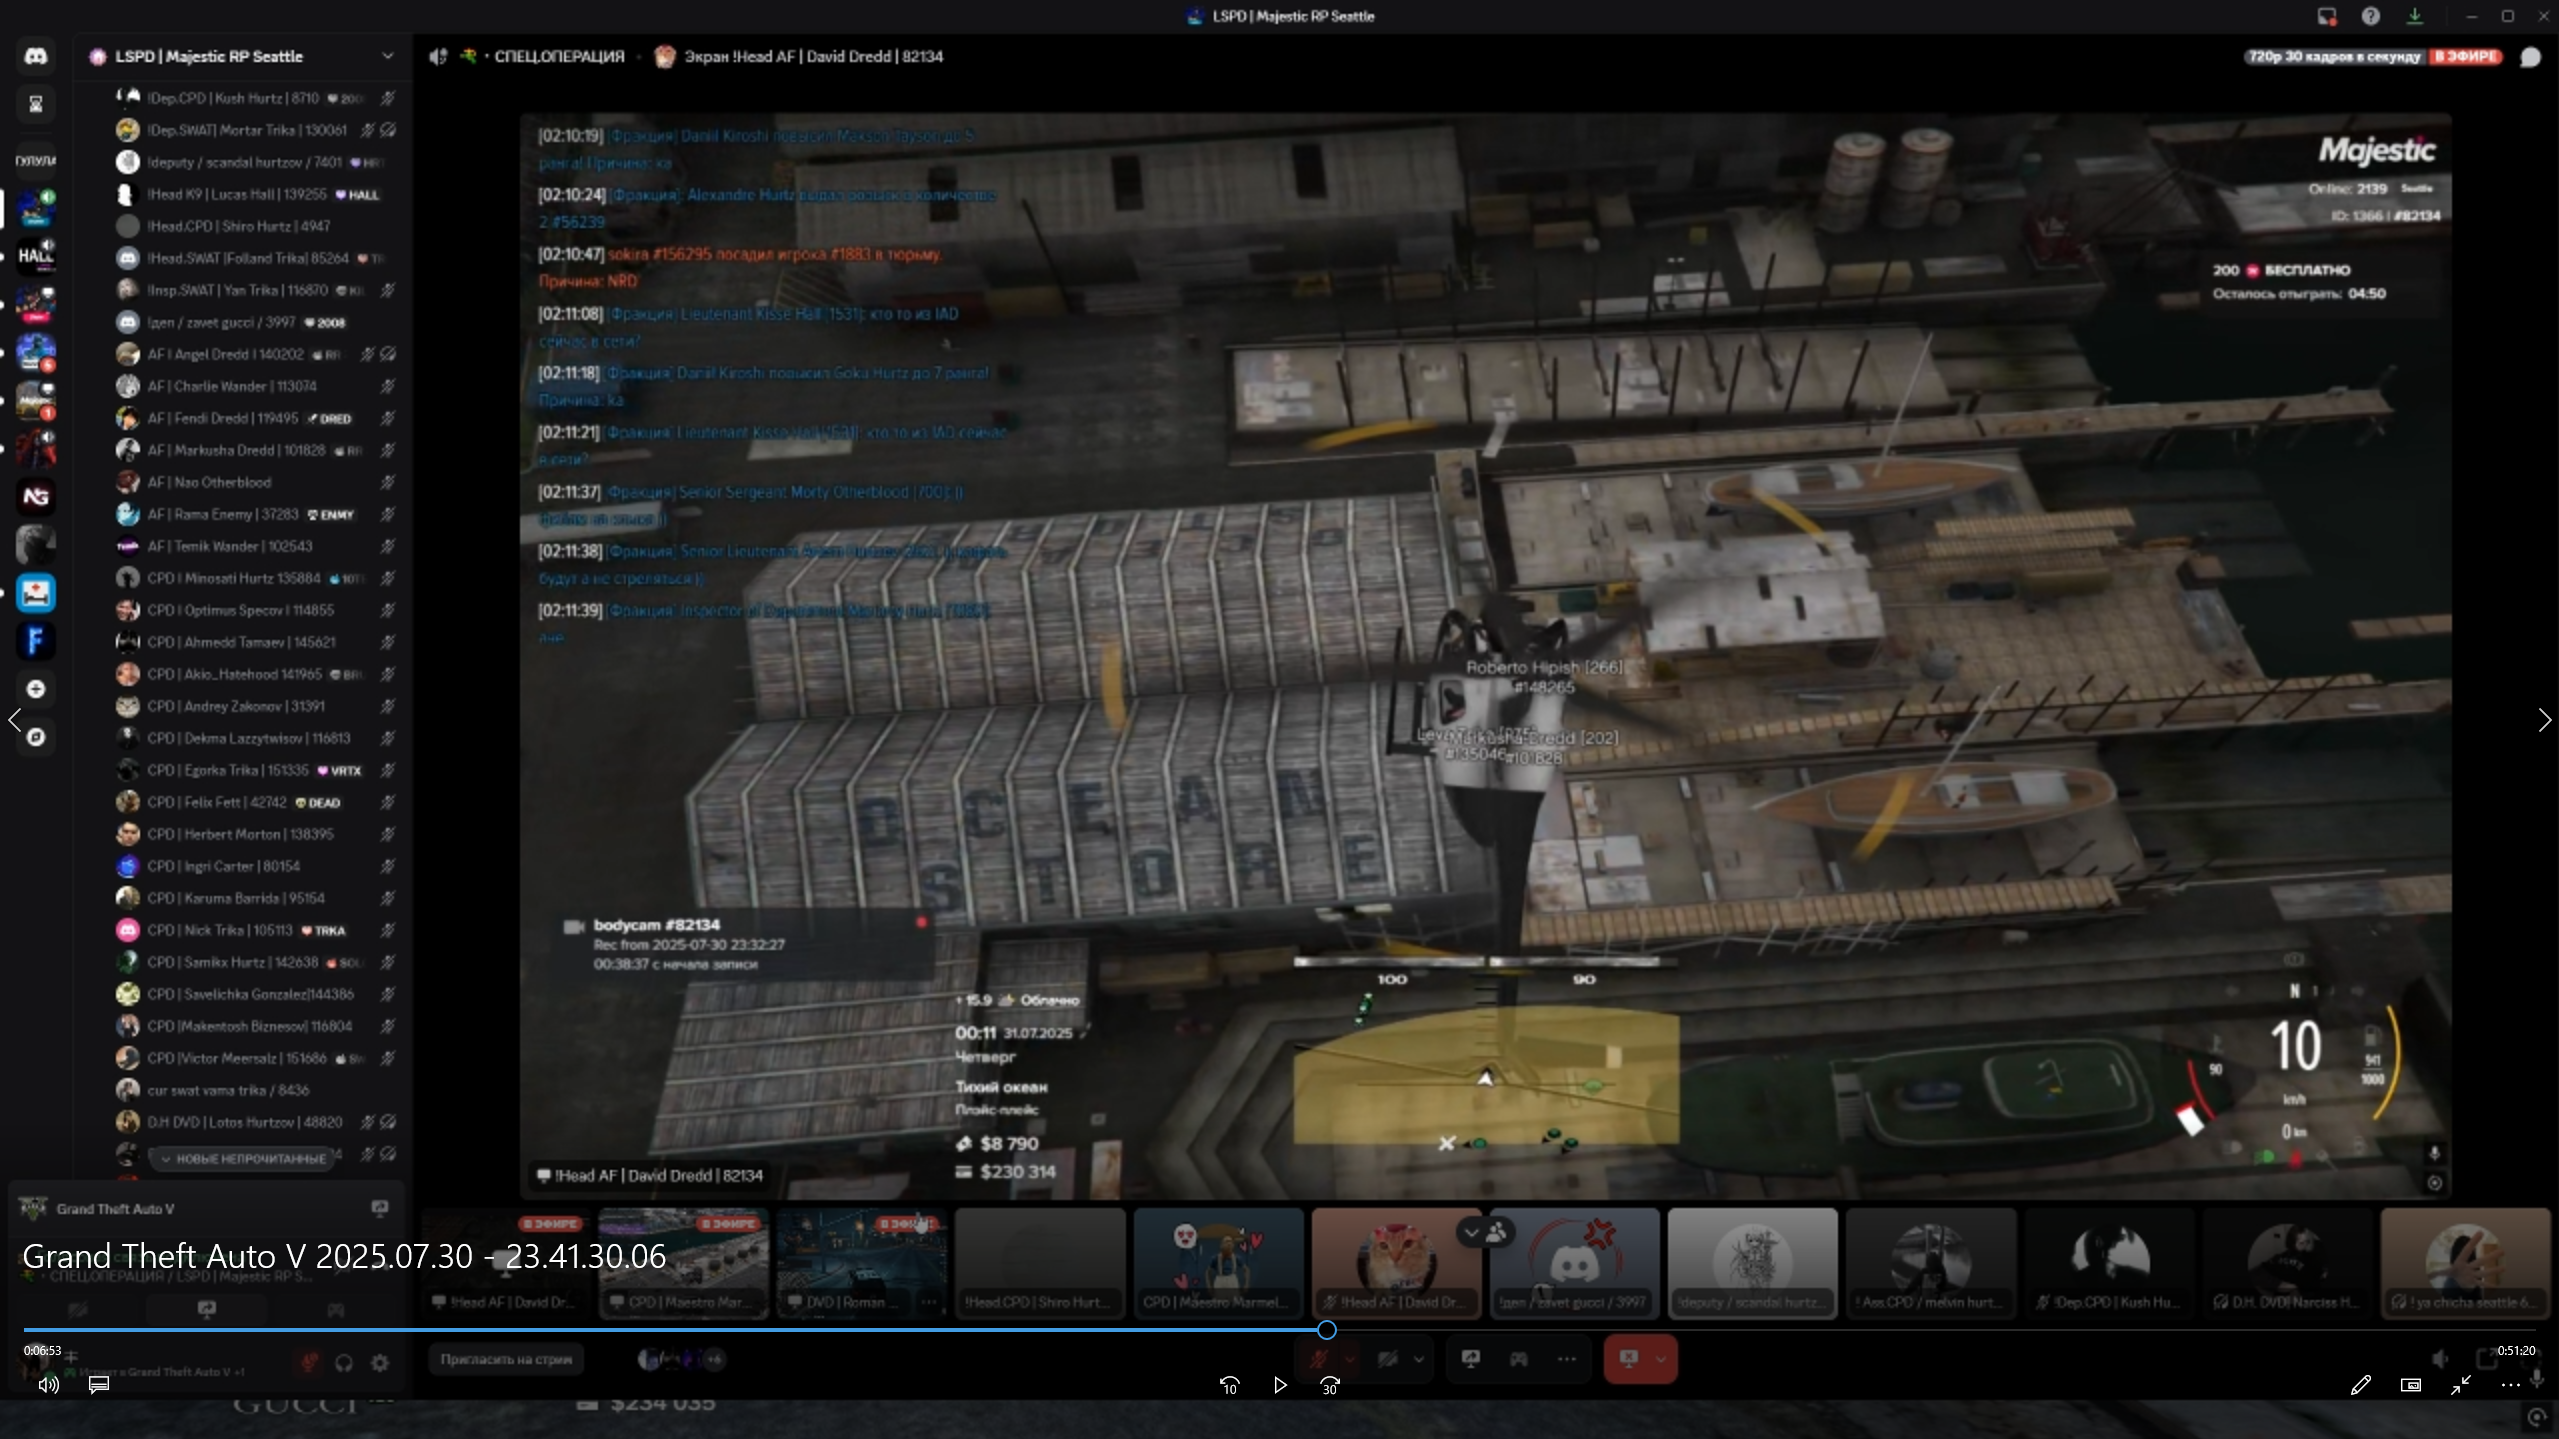Click member CPD | Andrey Zakonov | 31391
Viewport: 2559px width, 1439px height.
click(x=256, y=706)
